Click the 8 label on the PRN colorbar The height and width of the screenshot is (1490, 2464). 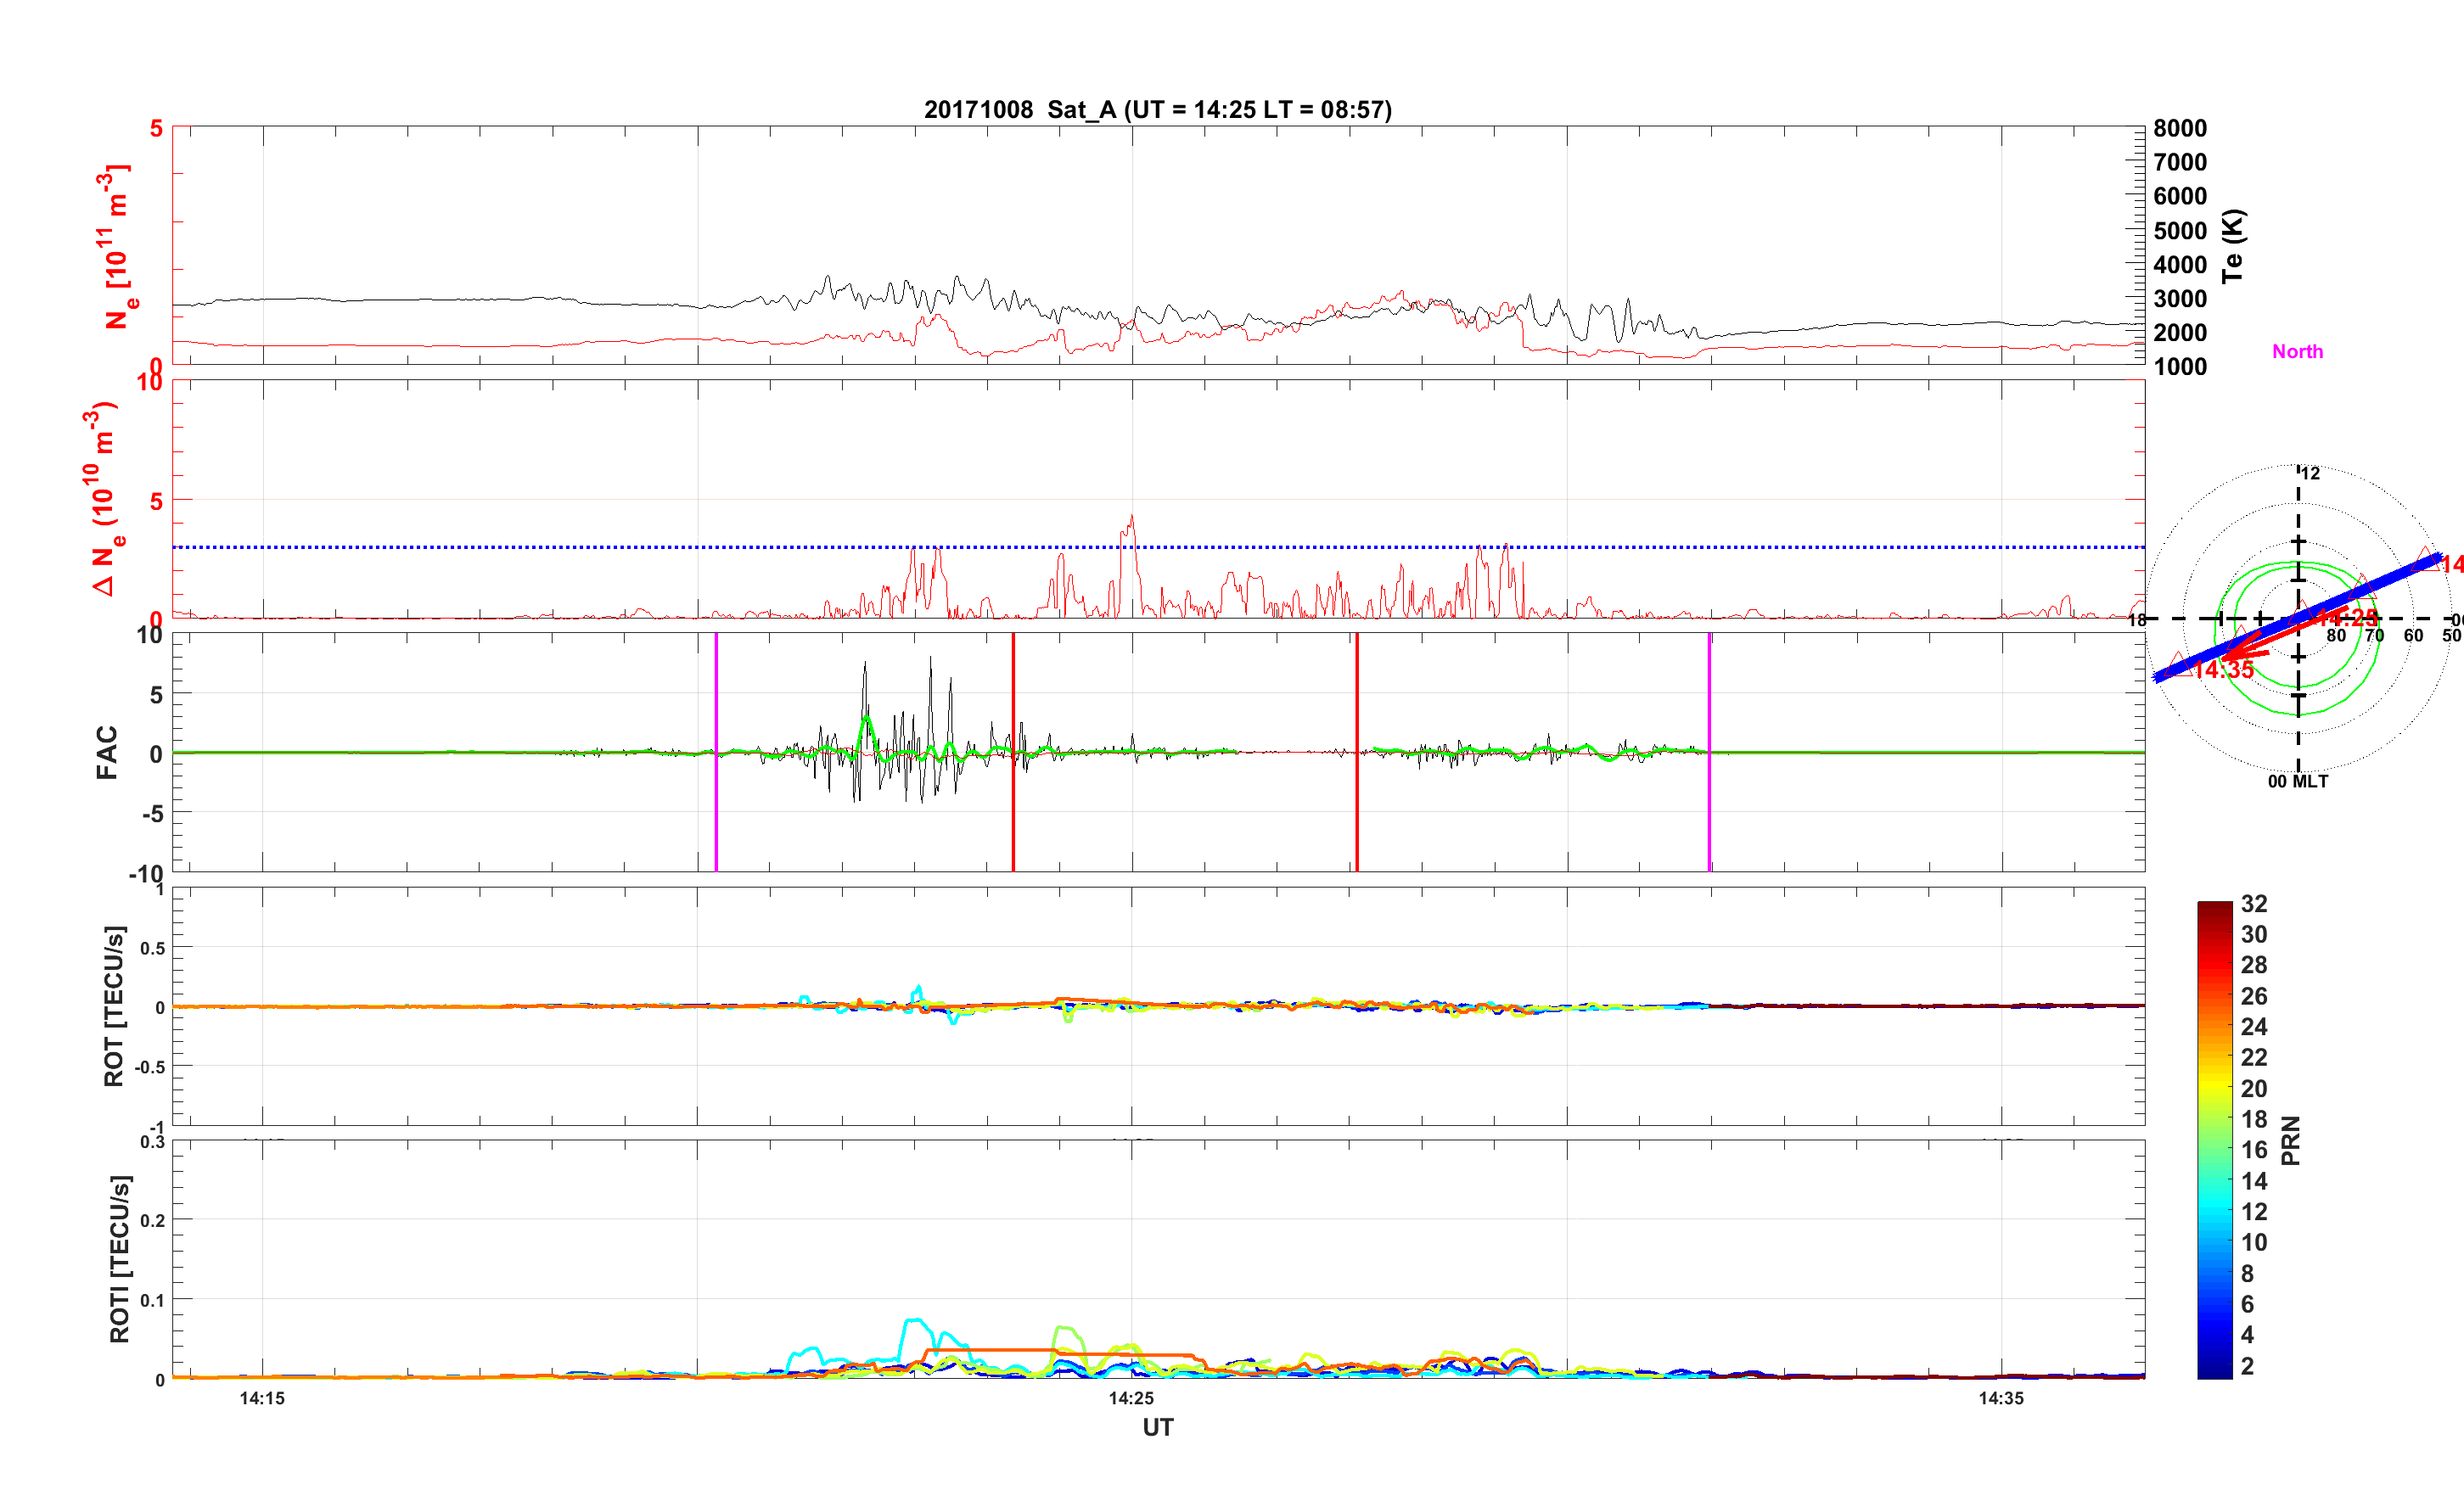coord(2247,1274)
